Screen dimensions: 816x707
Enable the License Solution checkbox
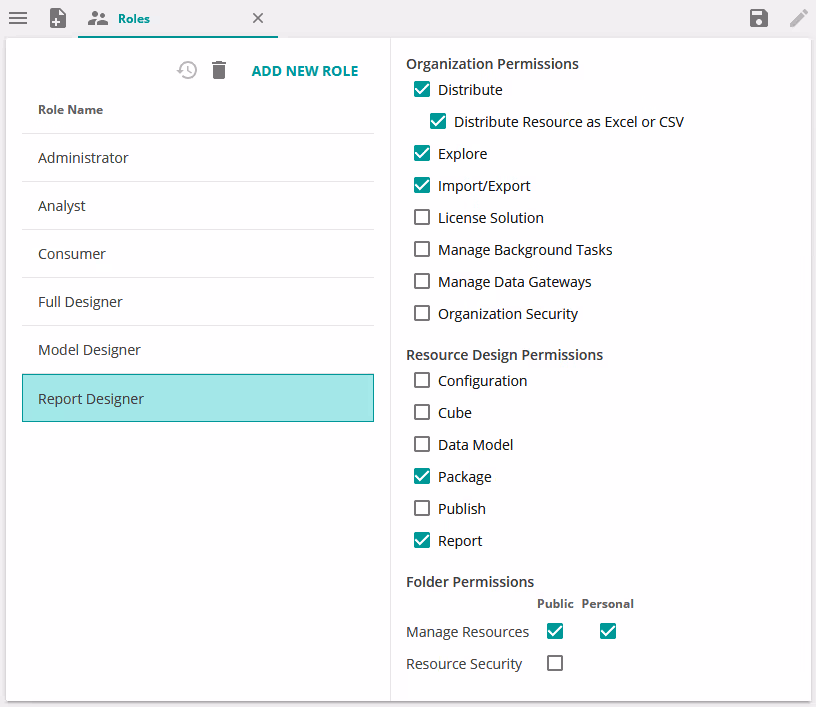(422, 217)
